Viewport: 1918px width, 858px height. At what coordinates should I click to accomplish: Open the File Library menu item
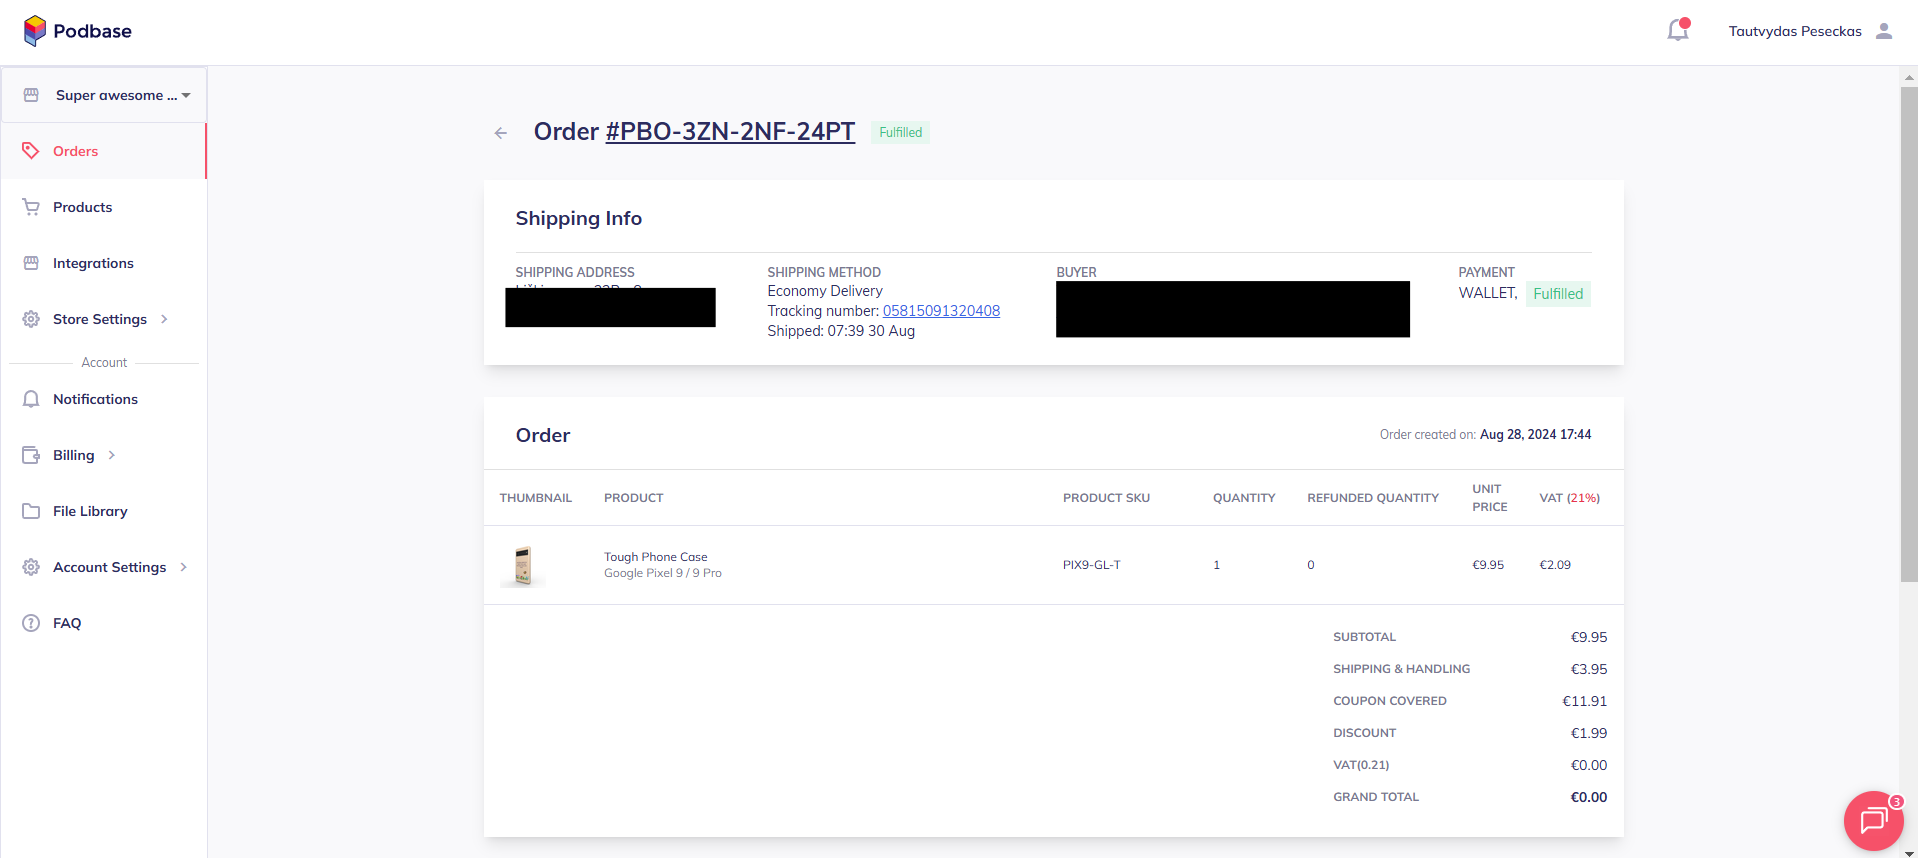coord(103,511)
